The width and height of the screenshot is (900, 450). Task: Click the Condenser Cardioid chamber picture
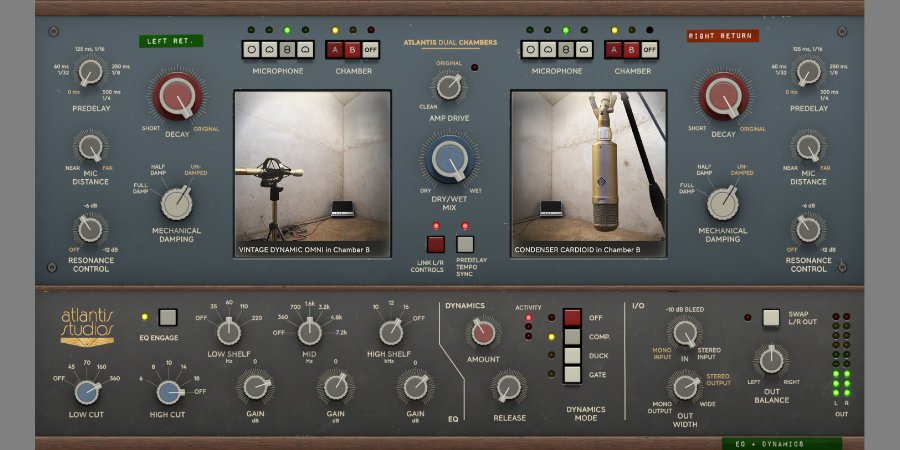tap(589, 173)
